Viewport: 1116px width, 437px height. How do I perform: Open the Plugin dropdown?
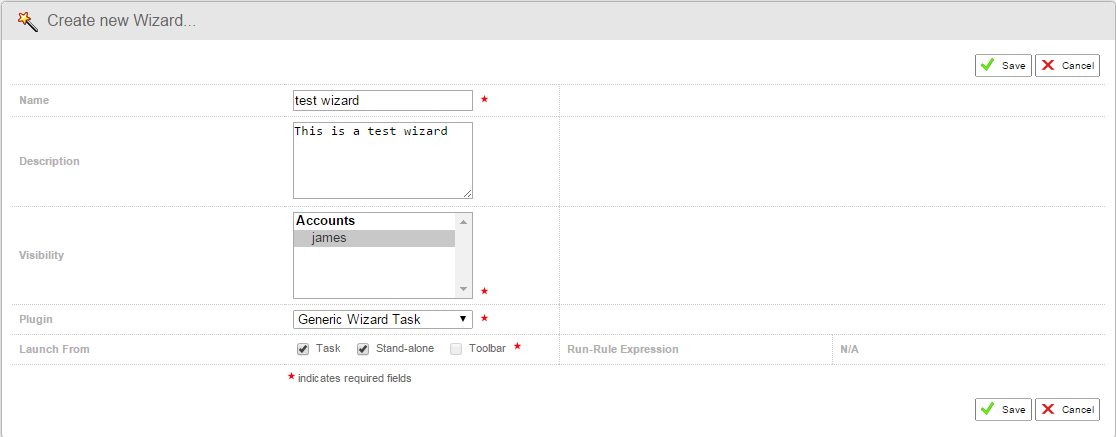pyautogui.click(x=382, y=319)
